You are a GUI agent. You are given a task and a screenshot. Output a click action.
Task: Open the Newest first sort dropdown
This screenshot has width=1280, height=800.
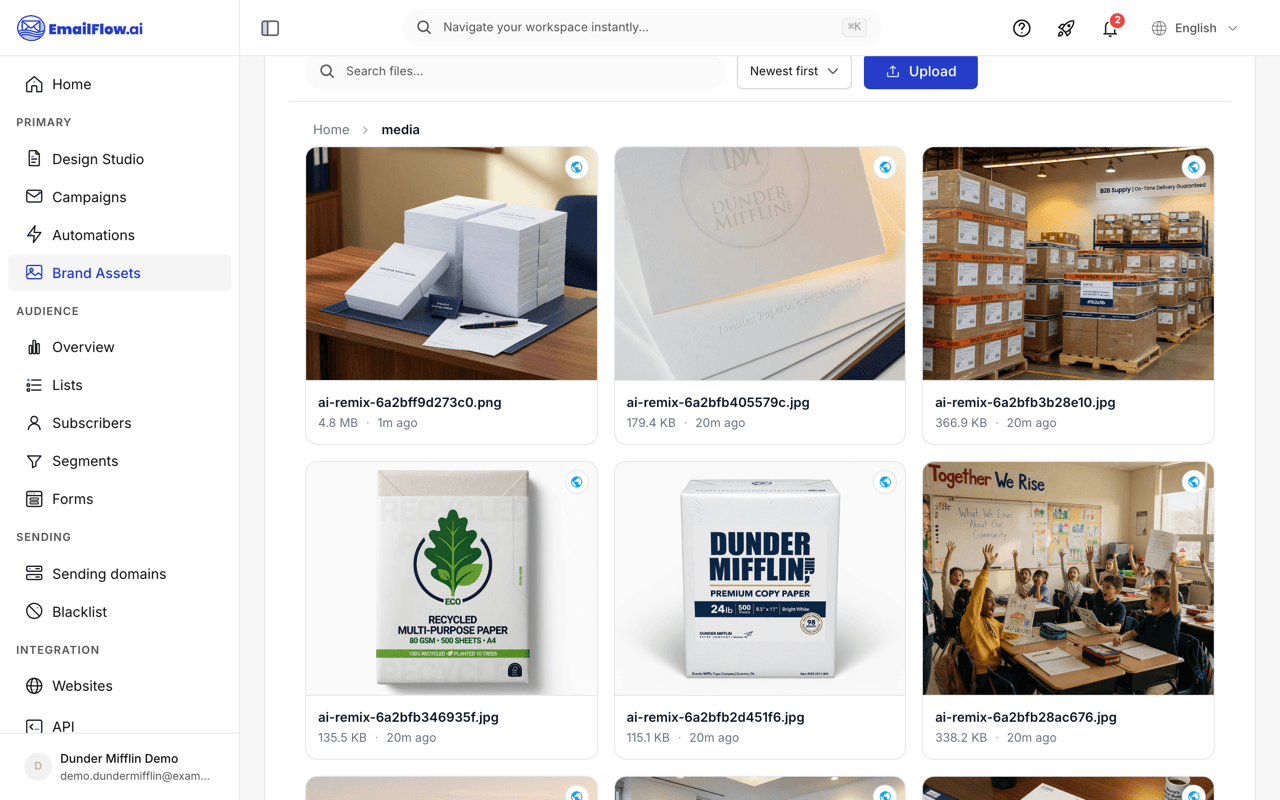[794, 71]
